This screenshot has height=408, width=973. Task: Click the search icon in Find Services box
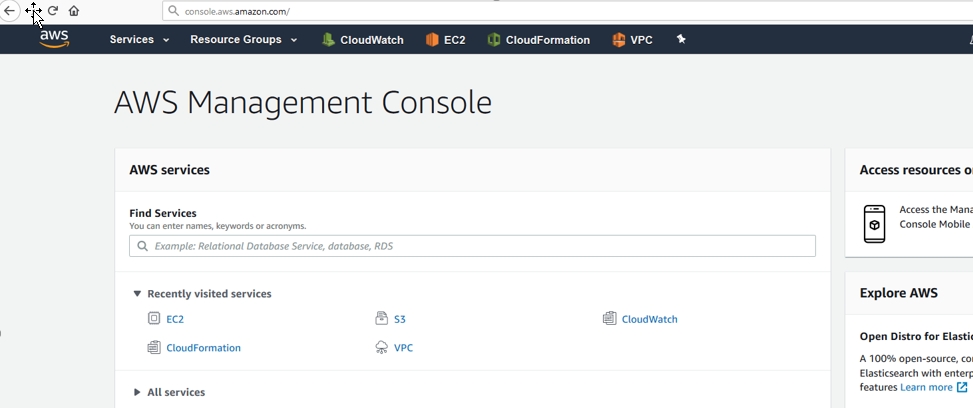143,246
